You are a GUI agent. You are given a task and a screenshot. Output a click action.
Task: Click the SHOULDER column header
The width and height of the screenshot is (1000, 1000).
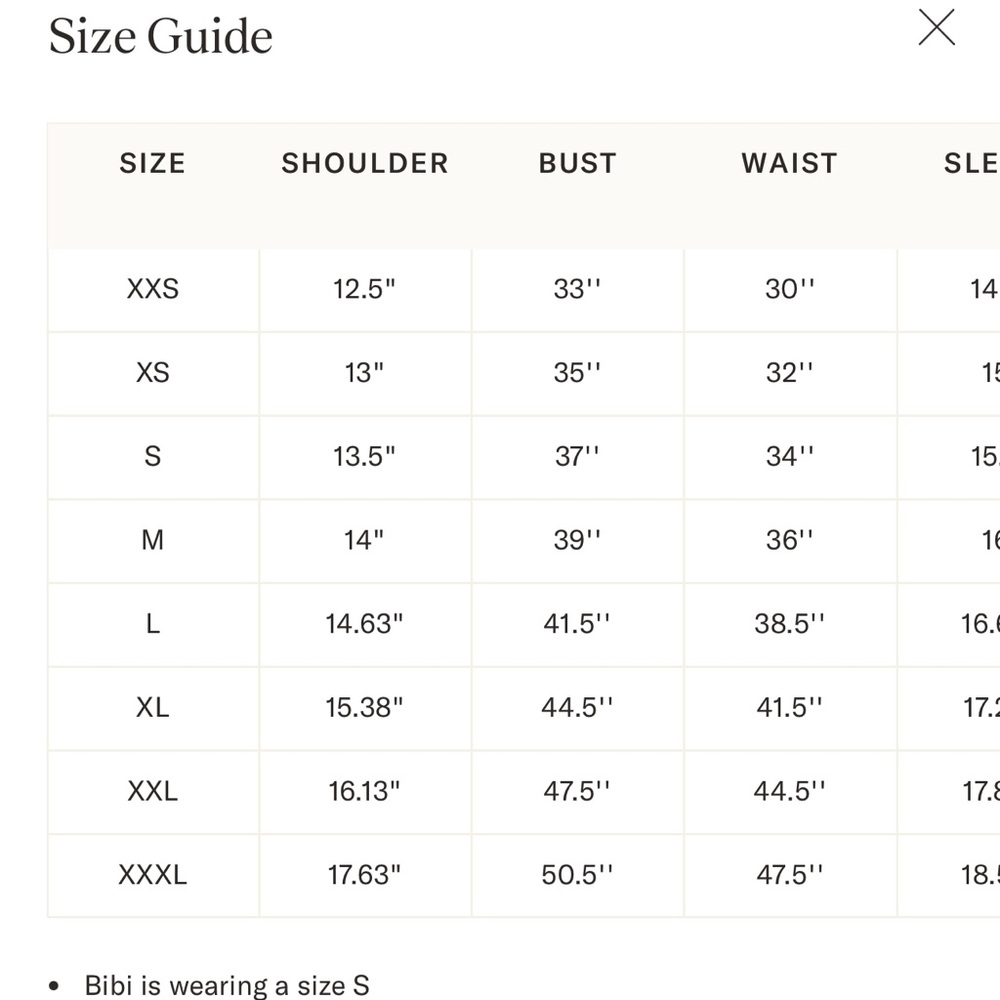point(365,163)
